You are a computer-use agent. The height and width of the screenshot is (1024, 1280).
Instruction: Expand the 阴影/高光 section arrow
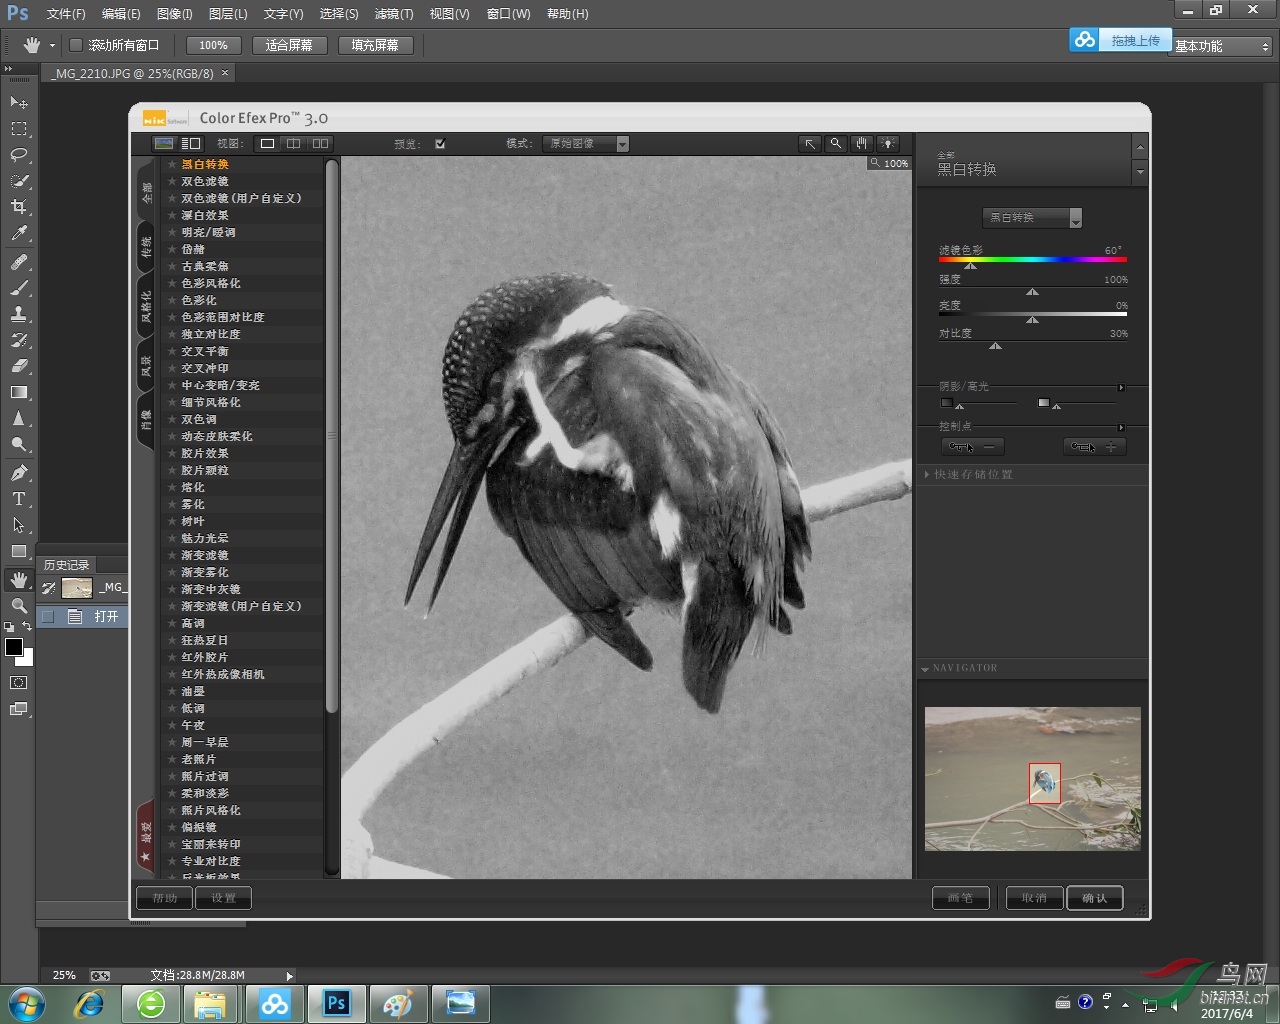1121,387
